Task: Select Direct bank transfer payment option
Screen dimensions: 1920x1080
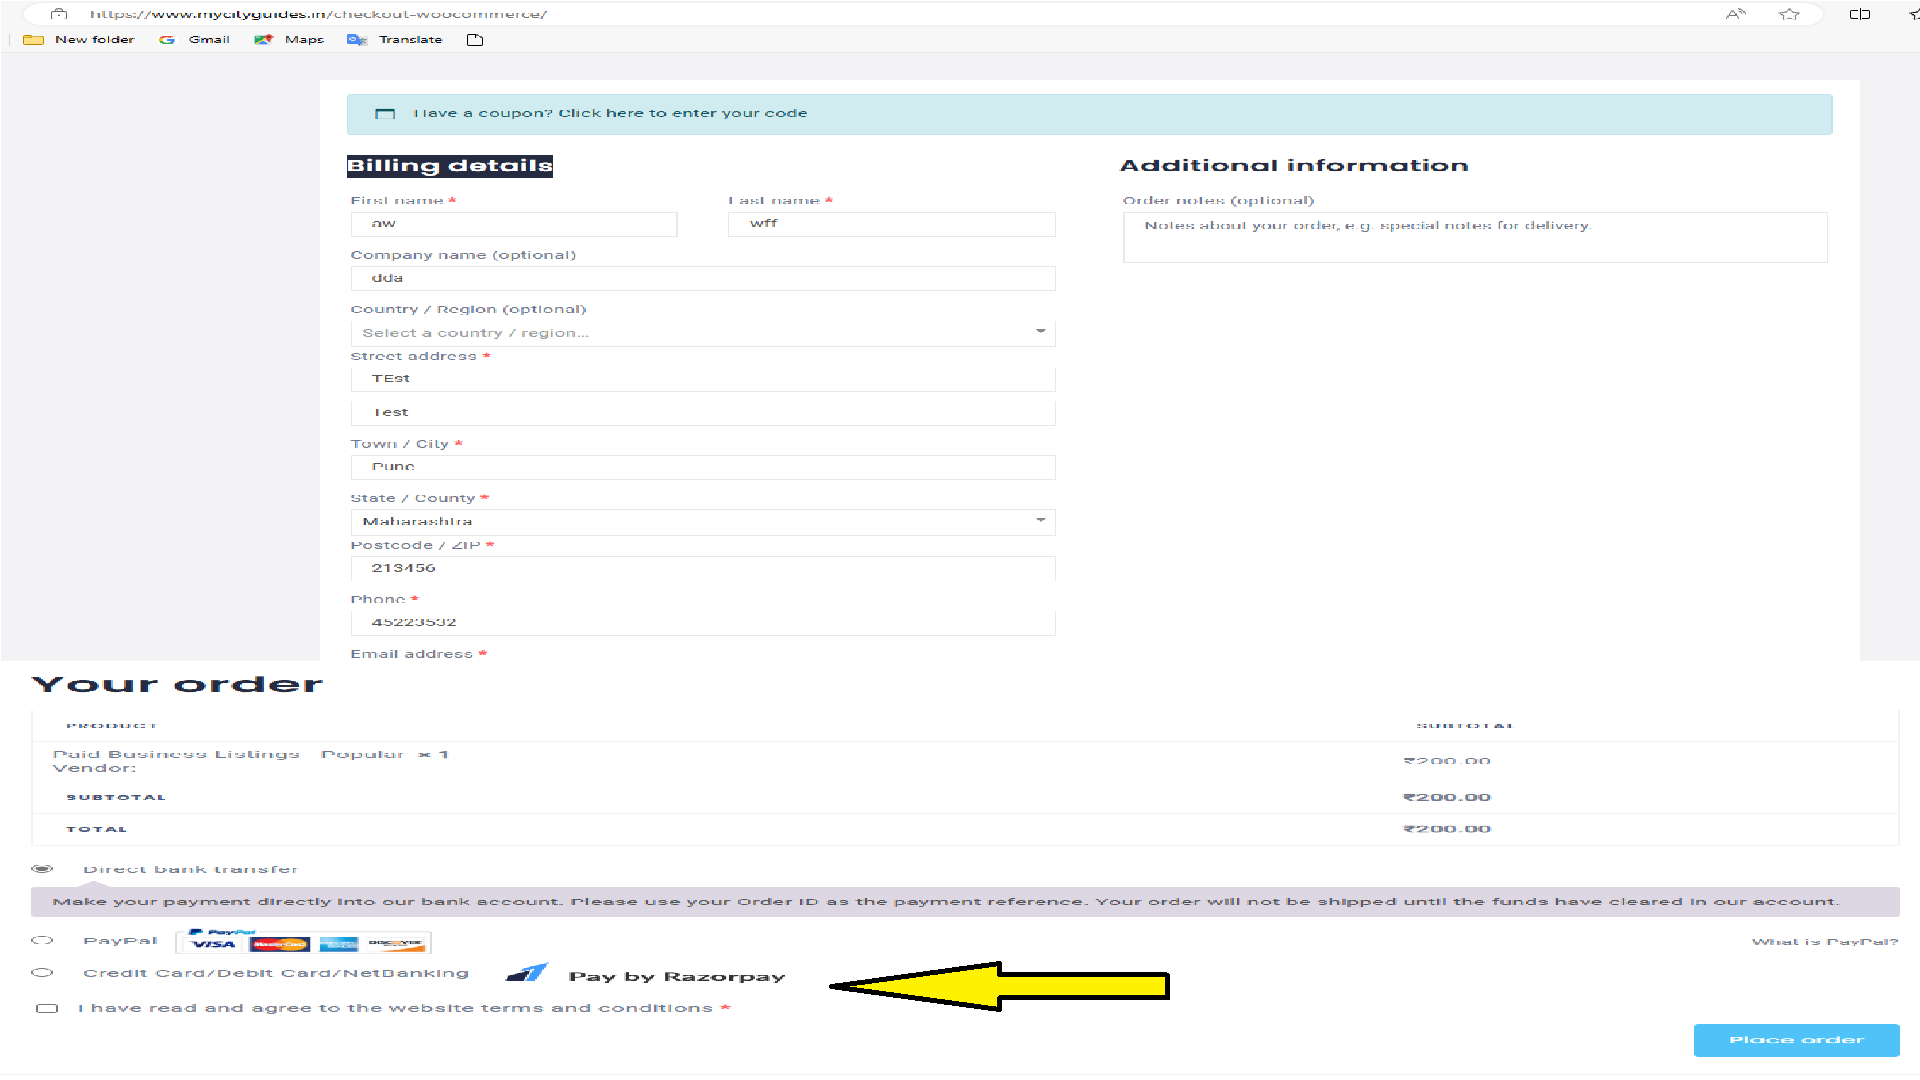Action: [x=42, y=869]
